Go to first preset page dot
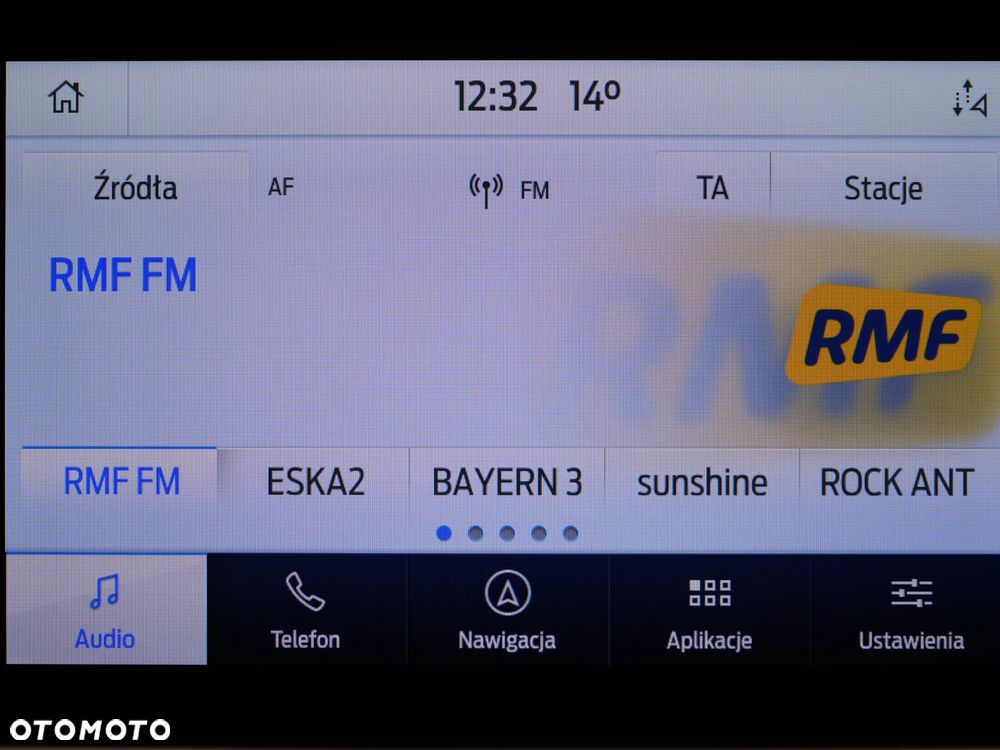Viewport: 1000px width, 750px height. coord(444,533)
